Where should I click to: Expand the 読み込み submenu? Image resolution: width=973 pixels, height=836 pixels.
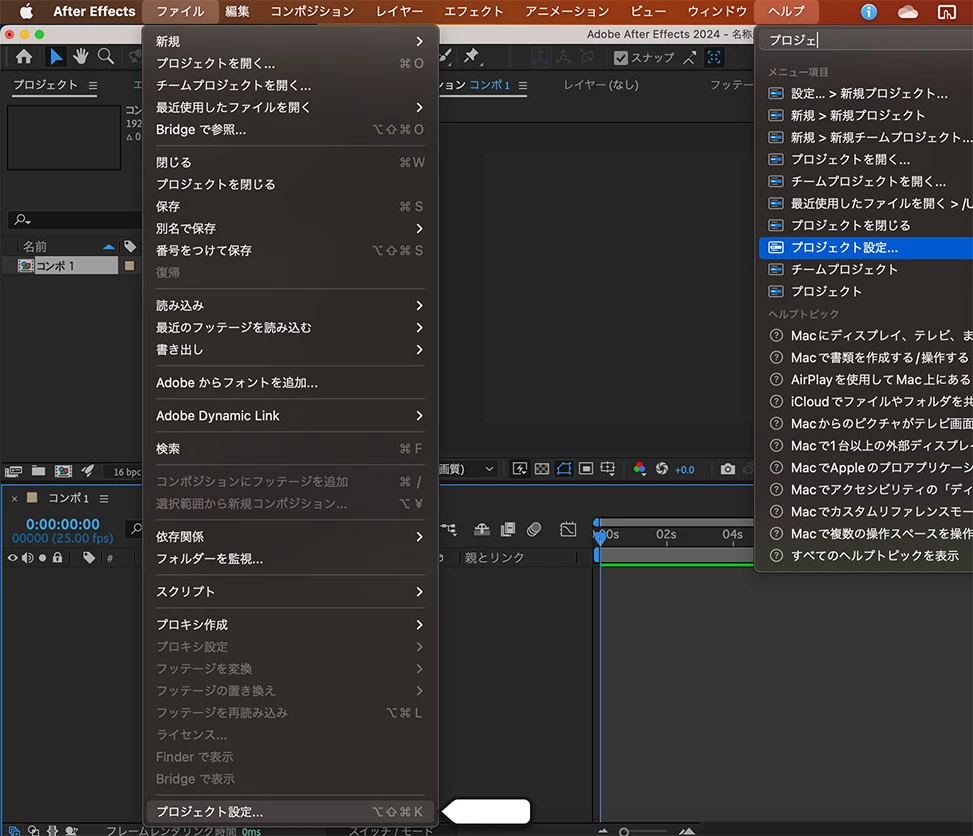pyautogui.click(x=290, y=305)
